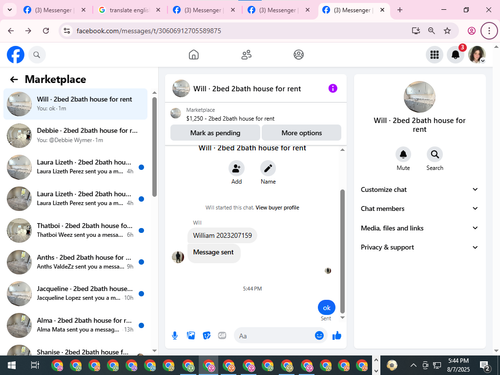Viewport: 500px width, 375px height.
Task: Open Windows Start button
Action: pyautogui.click(x=11, y=365)
